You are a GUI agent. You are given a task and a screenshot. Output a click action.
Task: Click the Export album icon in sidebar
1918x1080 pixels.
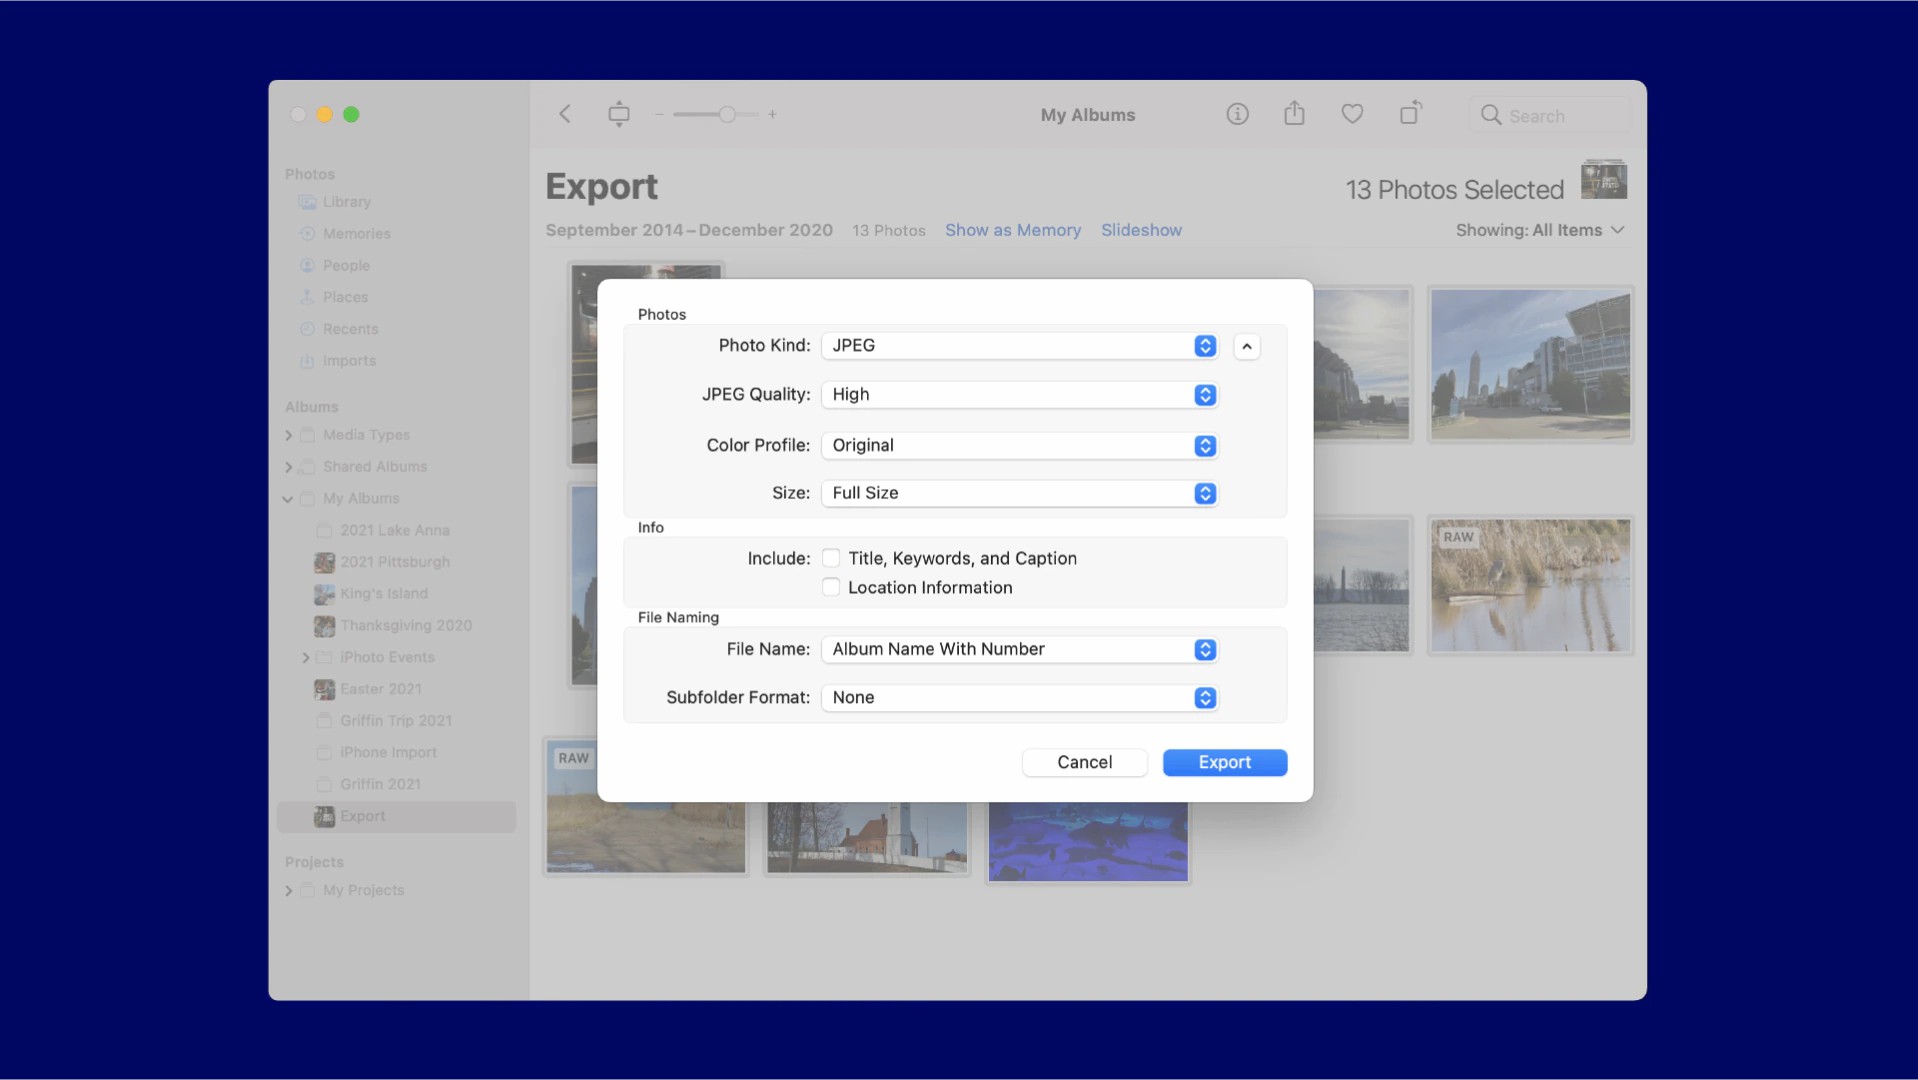point(324,816)
